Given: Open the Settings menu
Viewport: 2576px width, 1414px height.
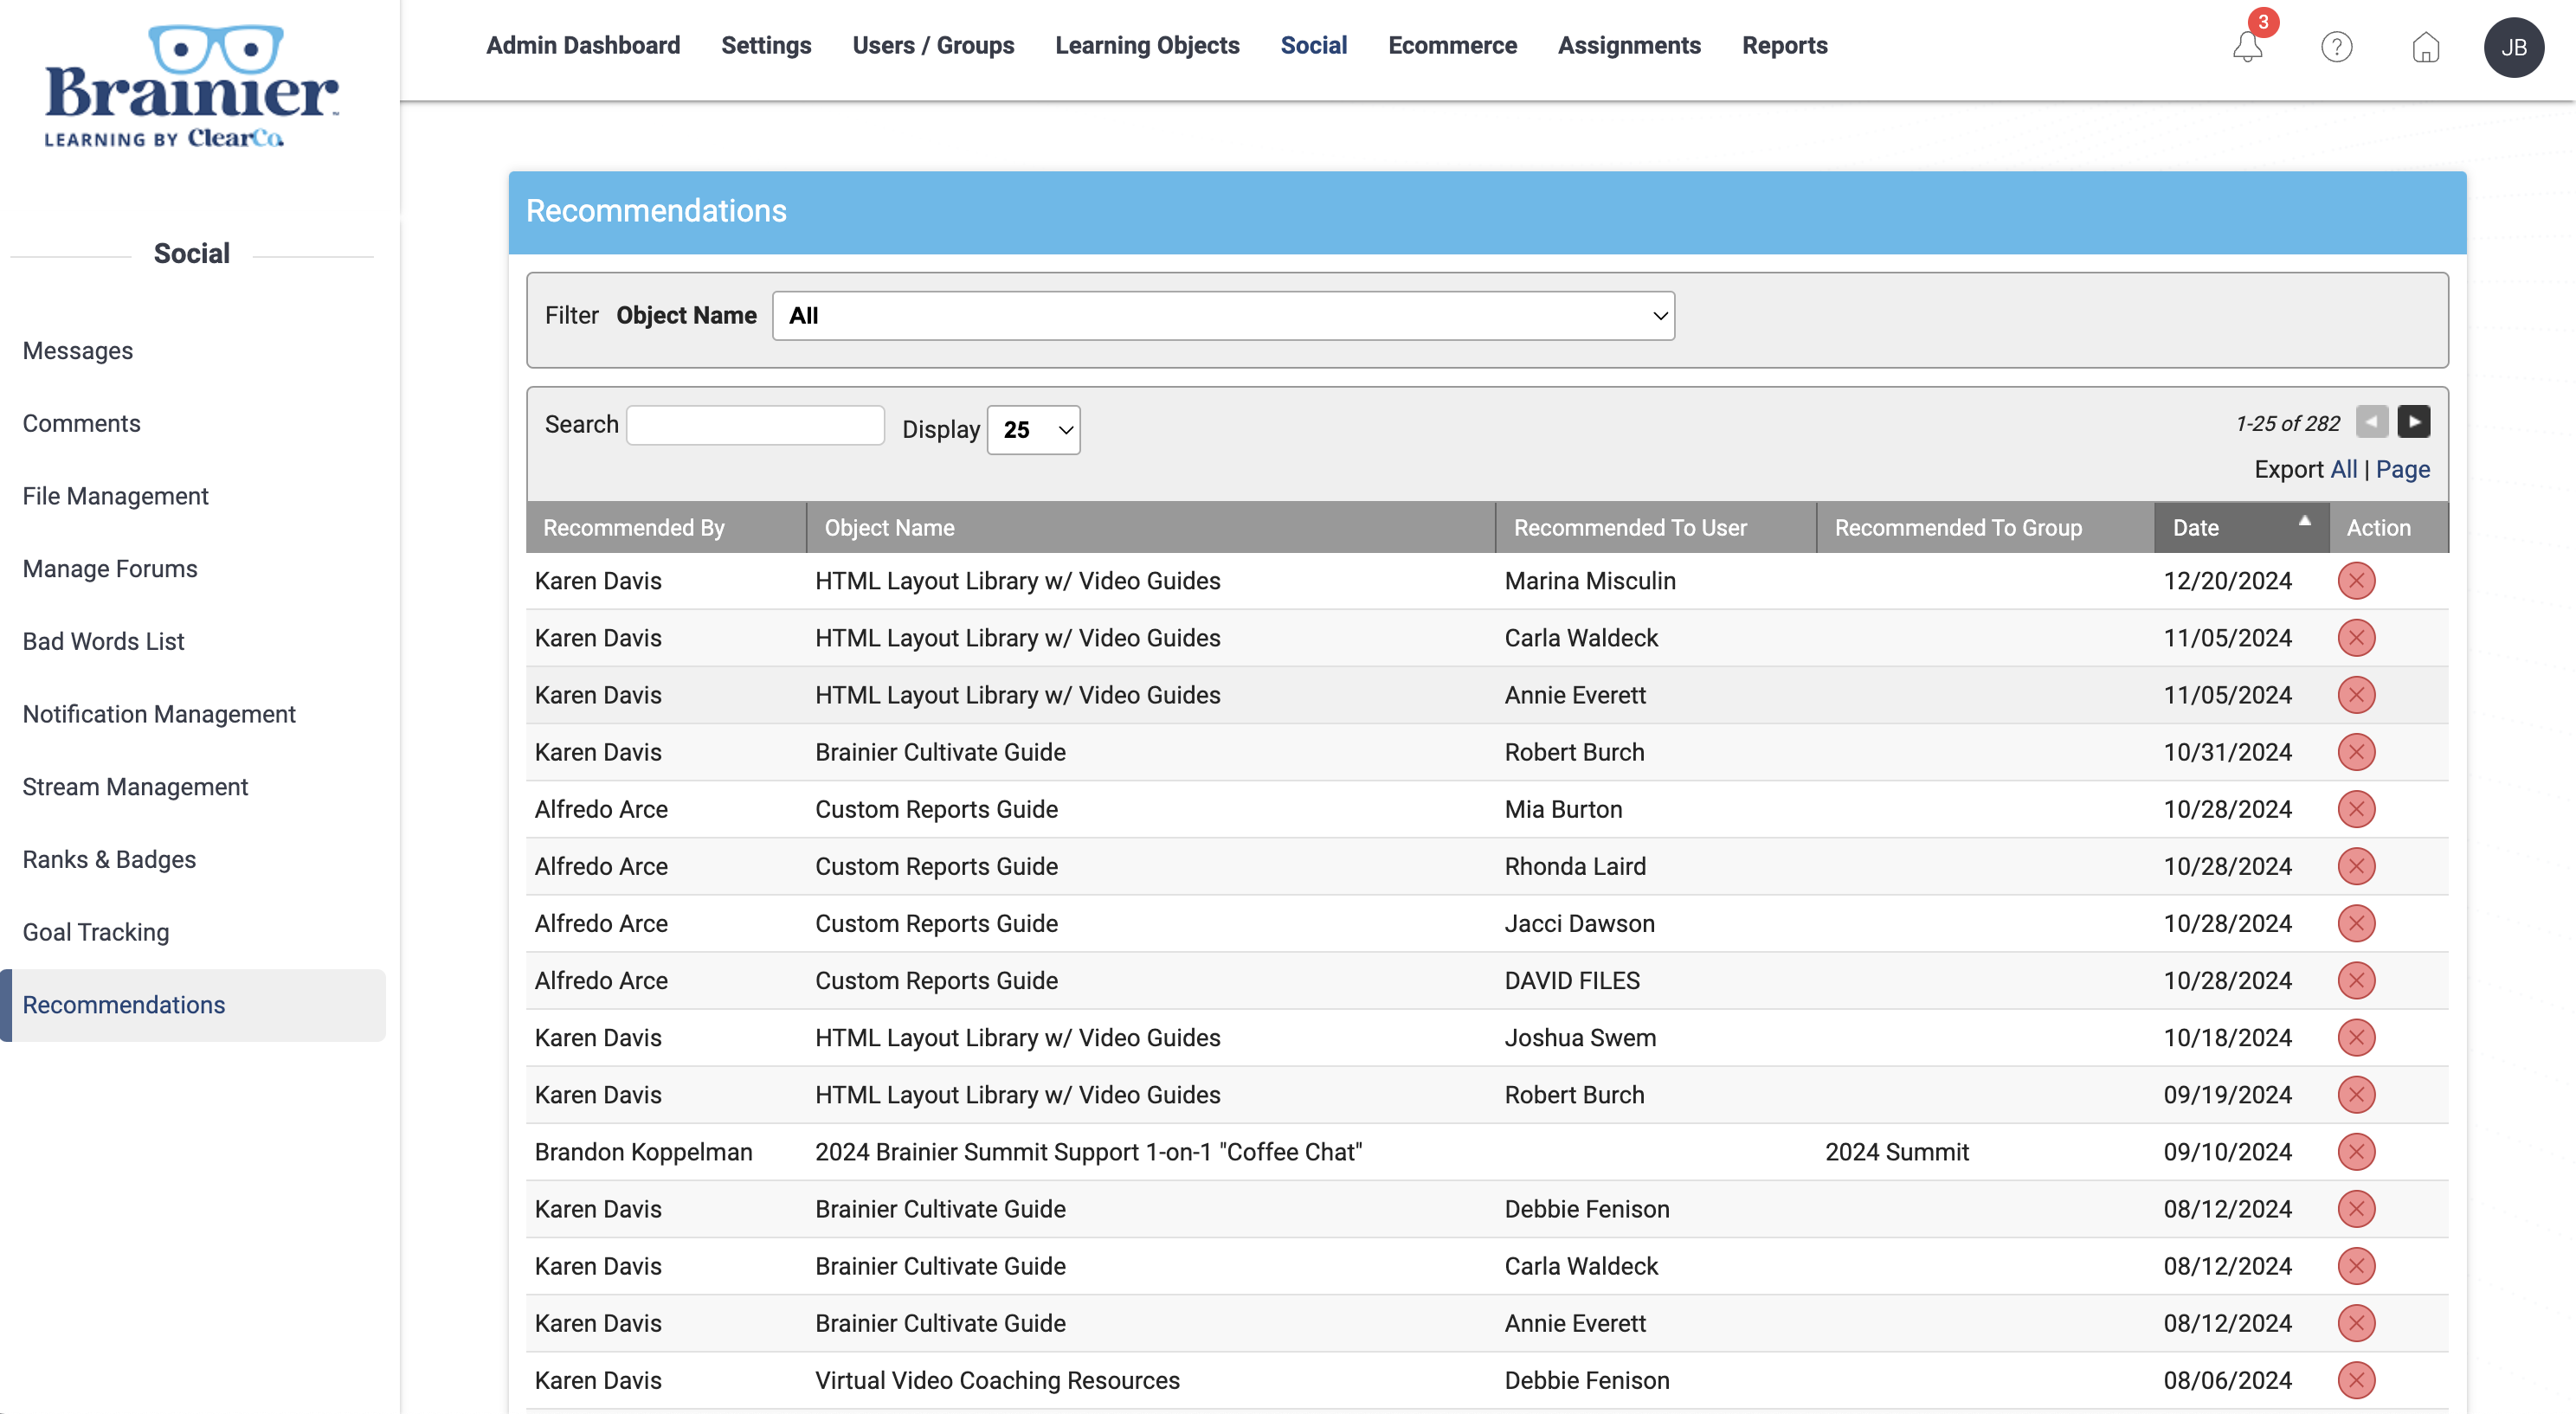Looking at the screenshot, I should [x=766, y=46].
